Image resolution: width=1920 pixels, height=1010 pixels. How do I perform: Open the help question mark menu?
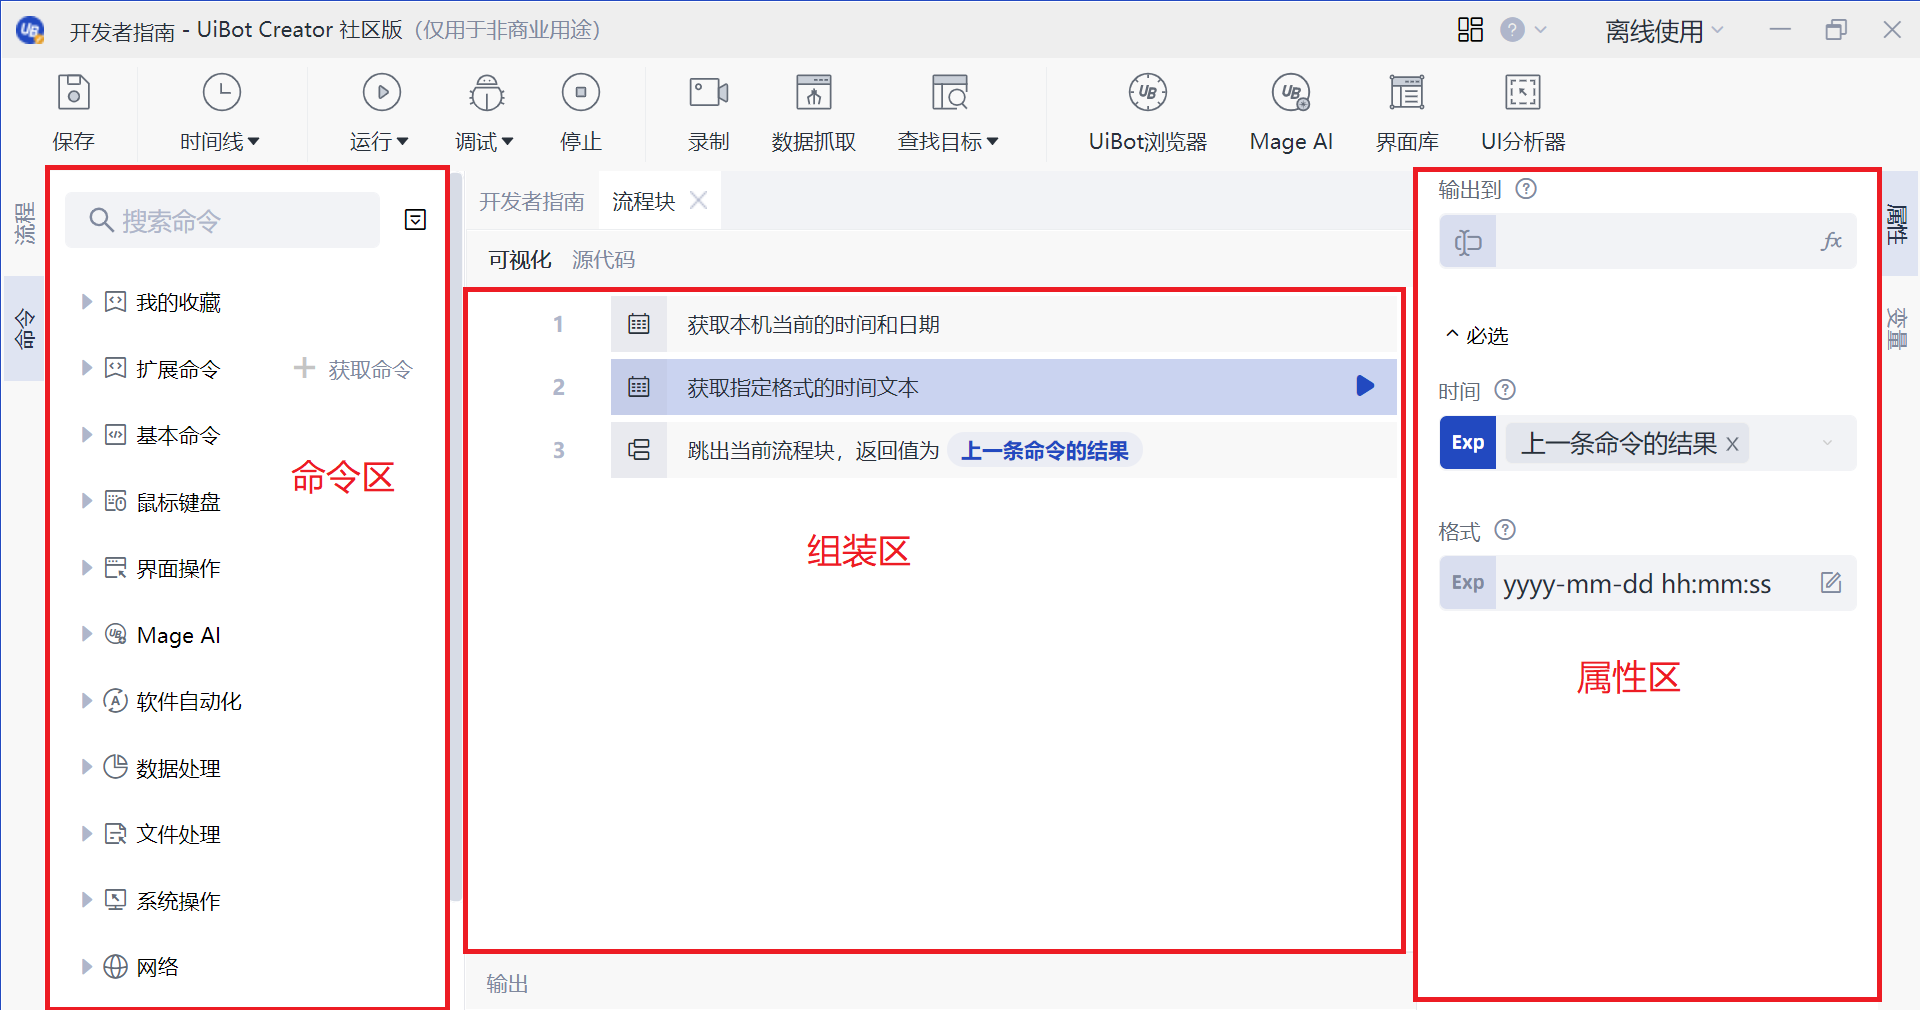point(1523,30)
